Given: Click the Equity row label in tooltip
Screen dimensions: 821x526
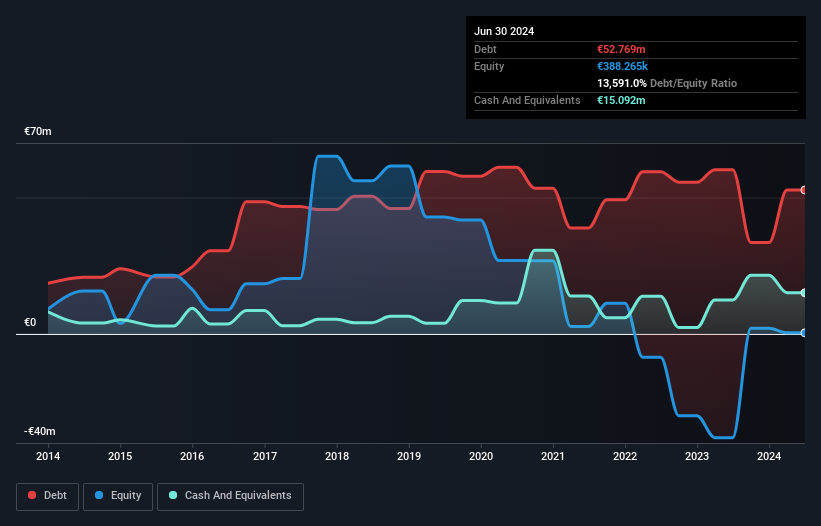Looking at the screenshot, I should tap(489, 66).
